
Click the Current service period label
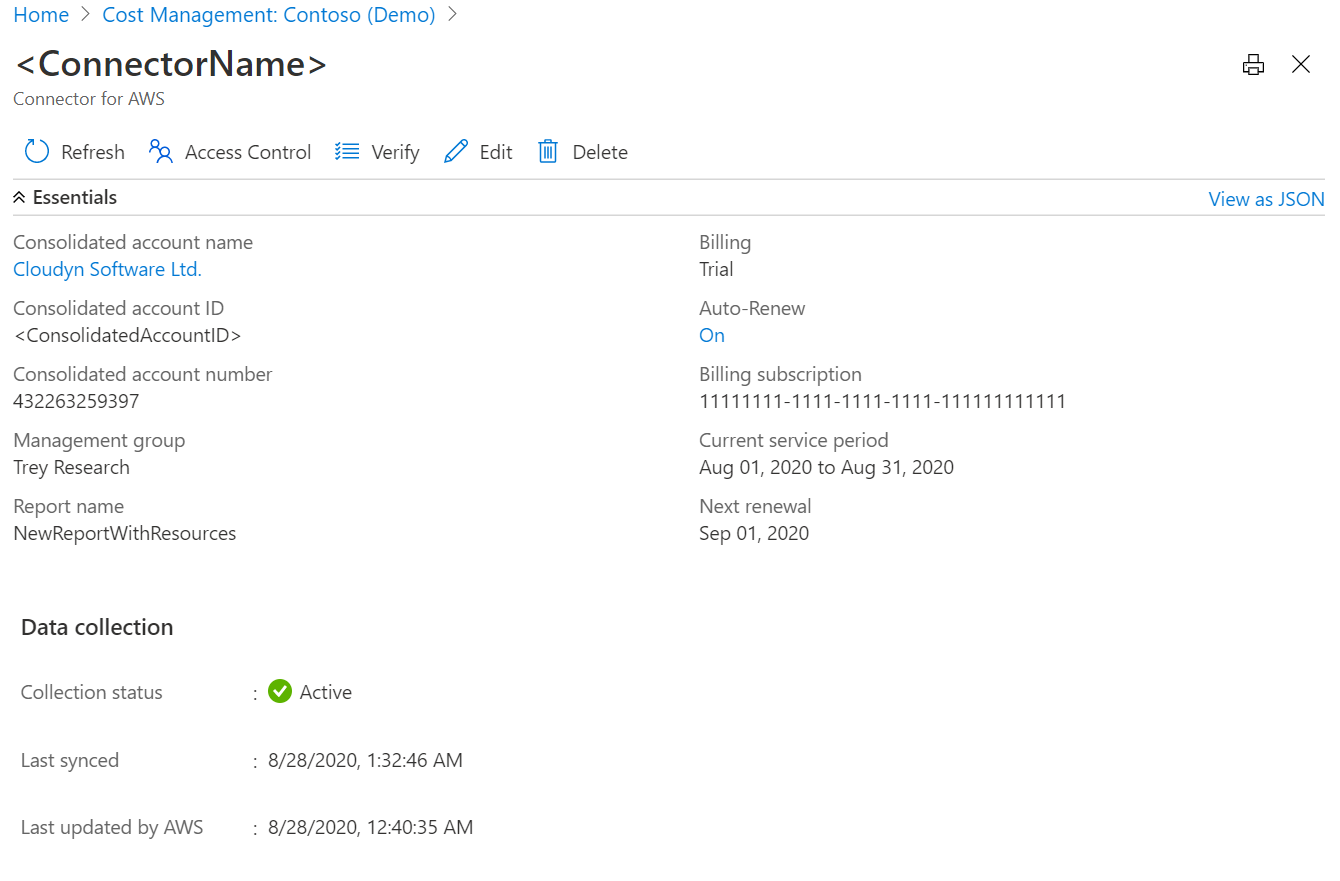click(794, 440)
